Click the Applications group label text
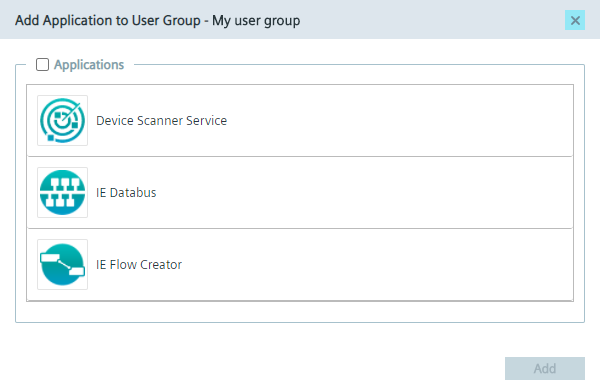Screen dimensions: 600x387 point(89,65)
